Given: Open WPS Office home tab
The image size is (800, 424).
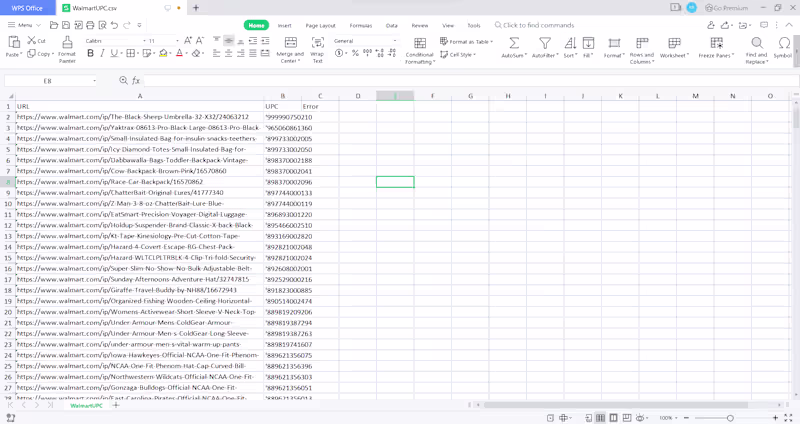Looking at the screenshot, I should 28,8.
